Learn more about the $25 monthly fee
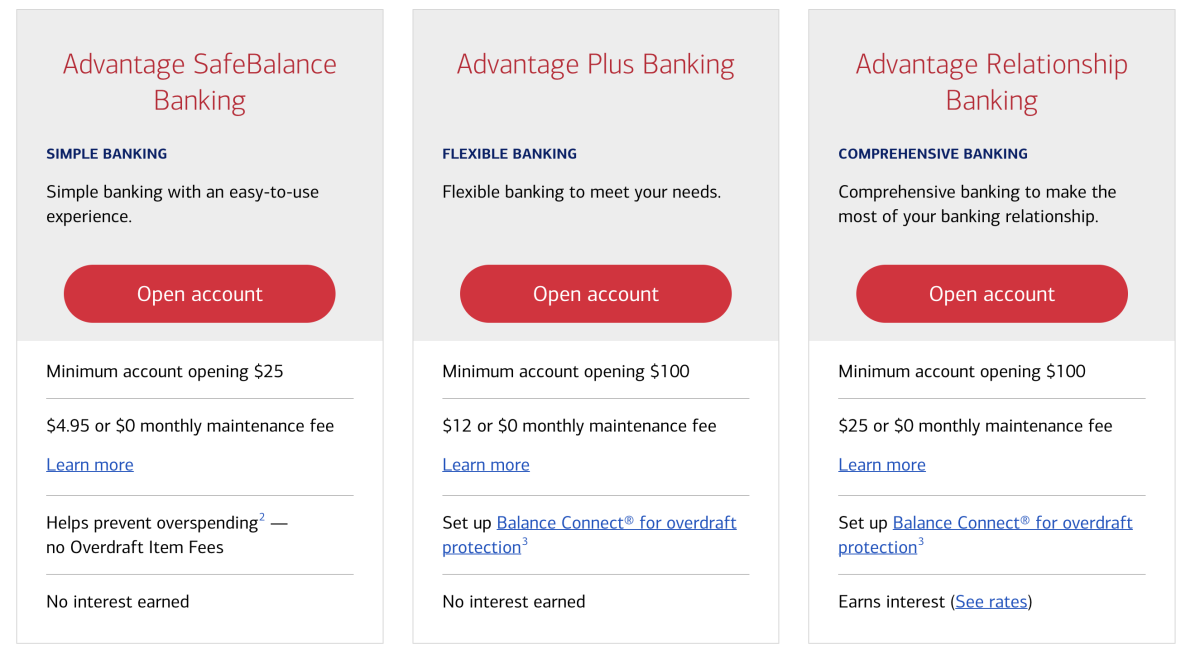 882,465
